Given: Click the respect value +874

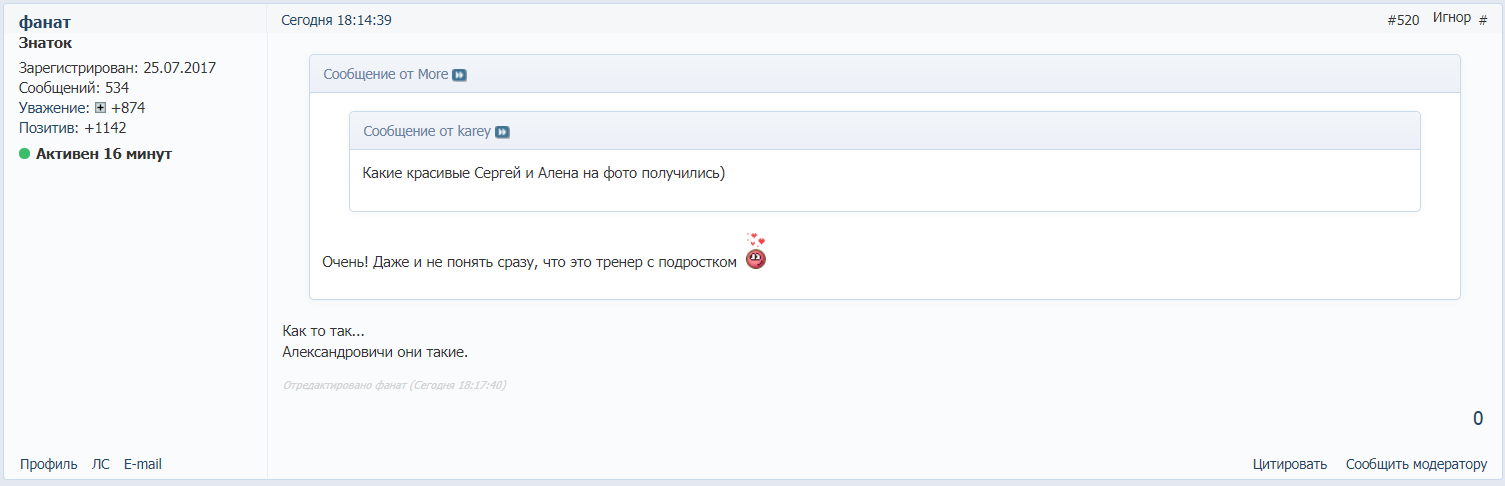Looking at the screenshot, I should coord(128,108).
